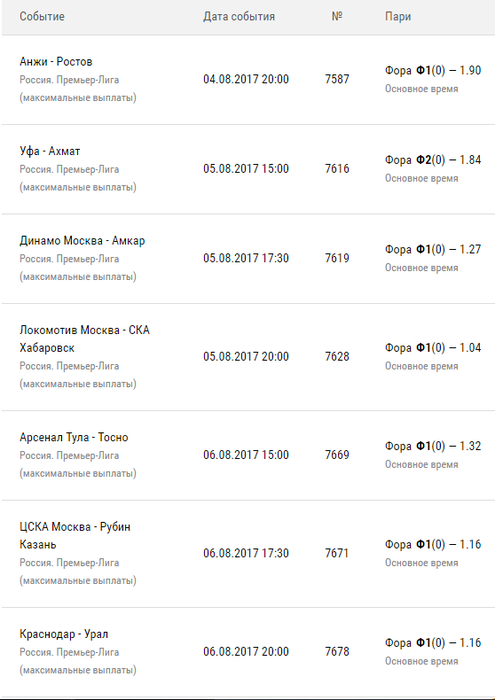This screenshot has width=495, height=700.
Task: Select the Фора Ф1(0) 1.32 bet
Action: [x=433, y=446]
